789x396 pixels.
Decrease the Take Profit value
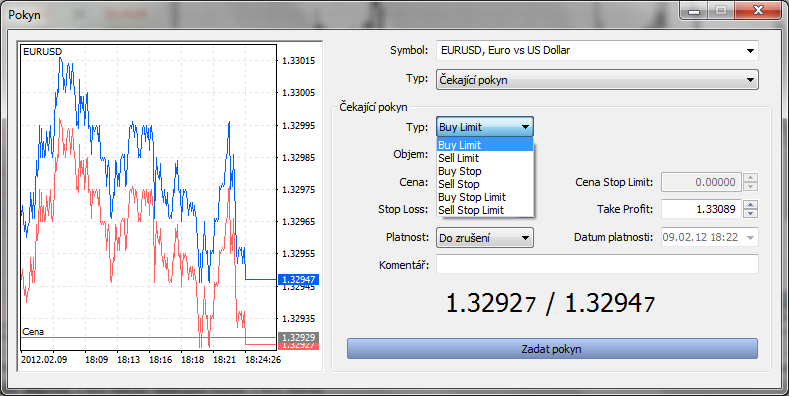coord(751,213)
